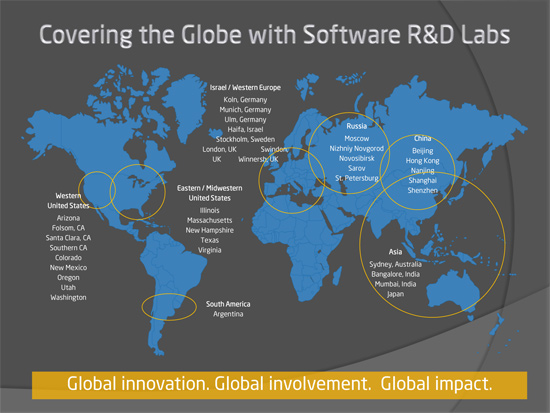Select 'Massachusetts' text

(209, 220)
